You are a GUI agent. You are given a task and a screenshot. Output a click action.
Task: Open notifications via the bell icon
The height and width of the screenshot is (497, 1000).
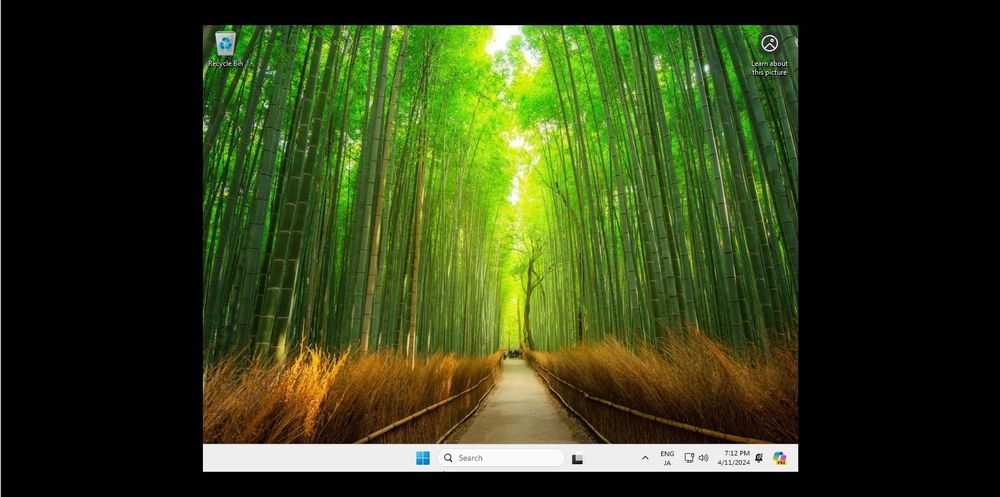point(759,458)
